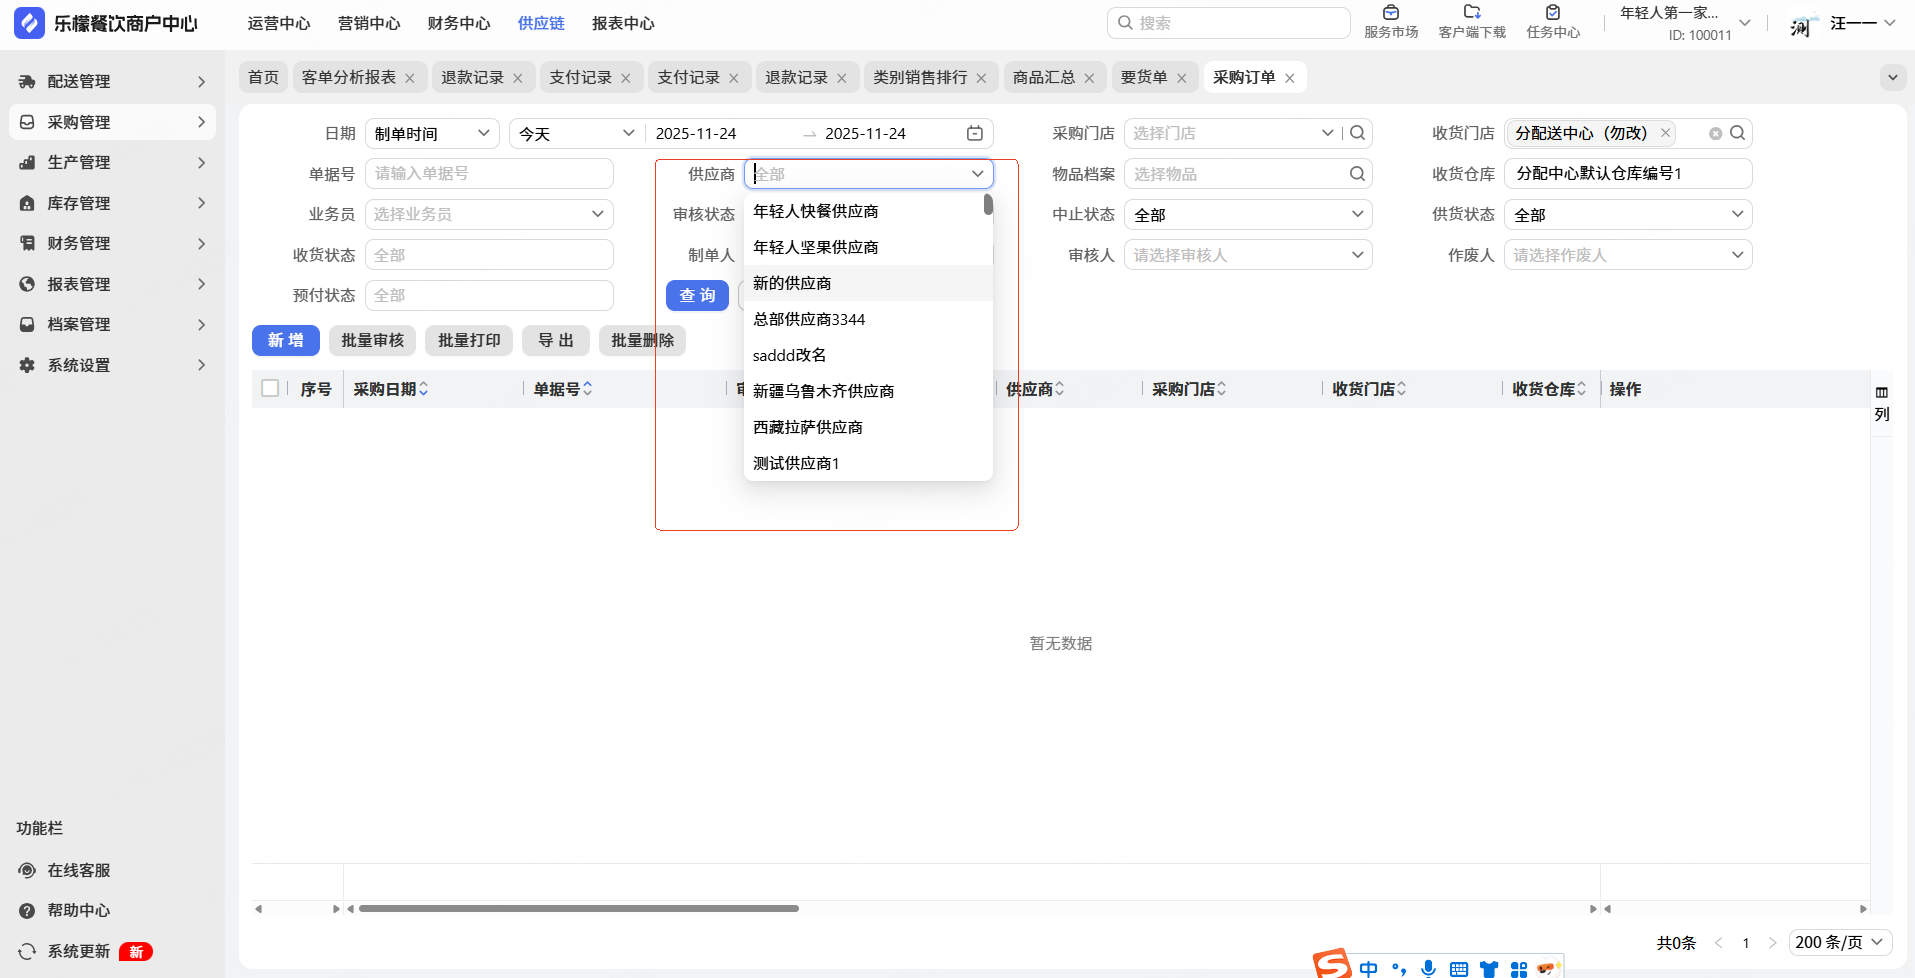
Task: Click the 服务市场 service market icon
Action: (1390, 13)
